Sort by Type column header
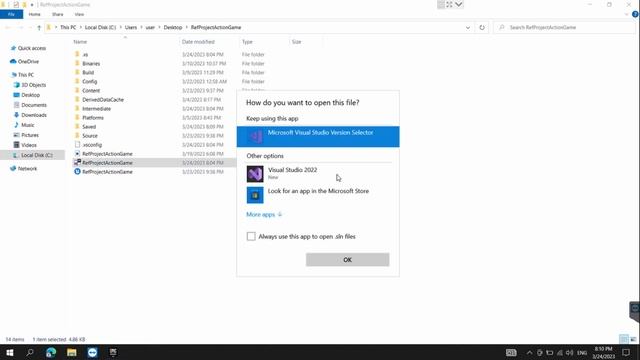This screenshot has height=360, width=640. point(247,42)
